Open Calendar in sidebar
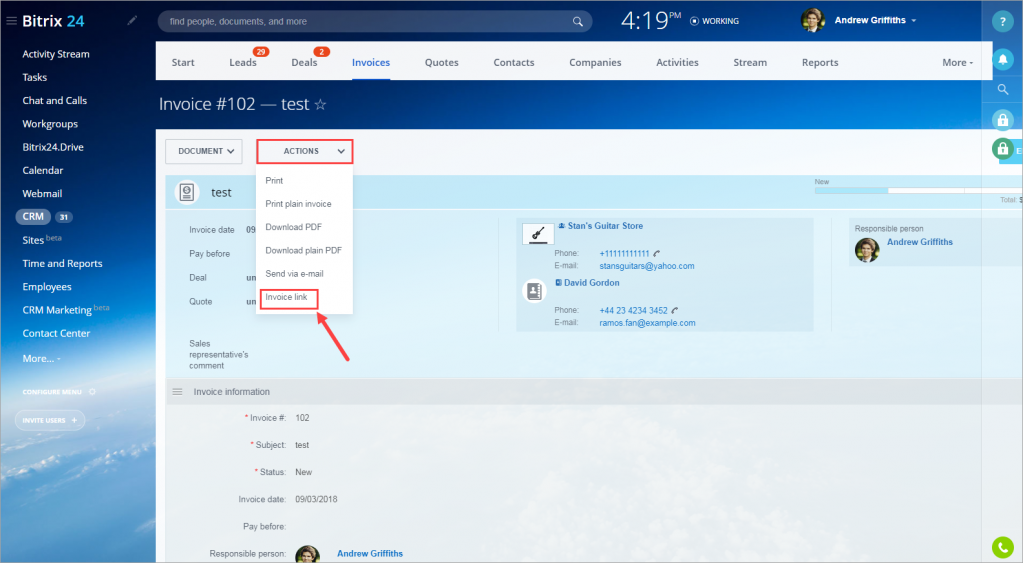 pos(42,170)
